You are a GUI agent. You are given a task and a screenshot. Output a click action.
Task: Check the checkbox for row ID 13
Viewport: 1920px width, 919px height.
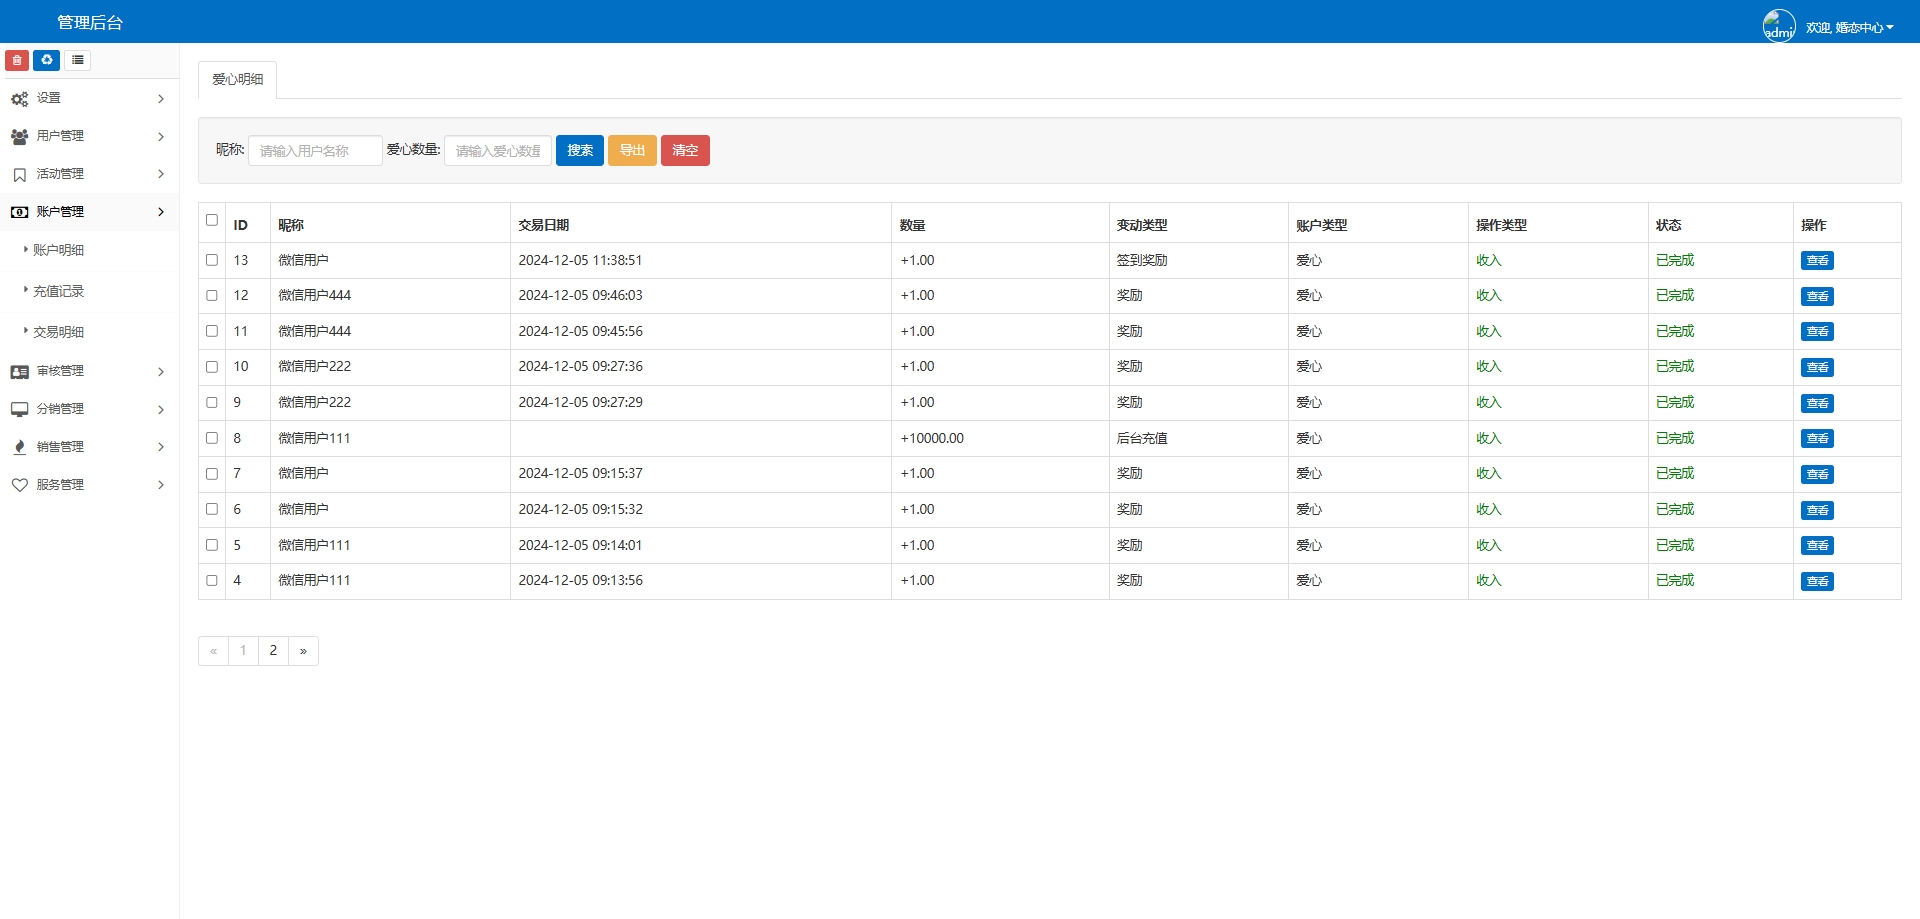[x=212, y=260]
